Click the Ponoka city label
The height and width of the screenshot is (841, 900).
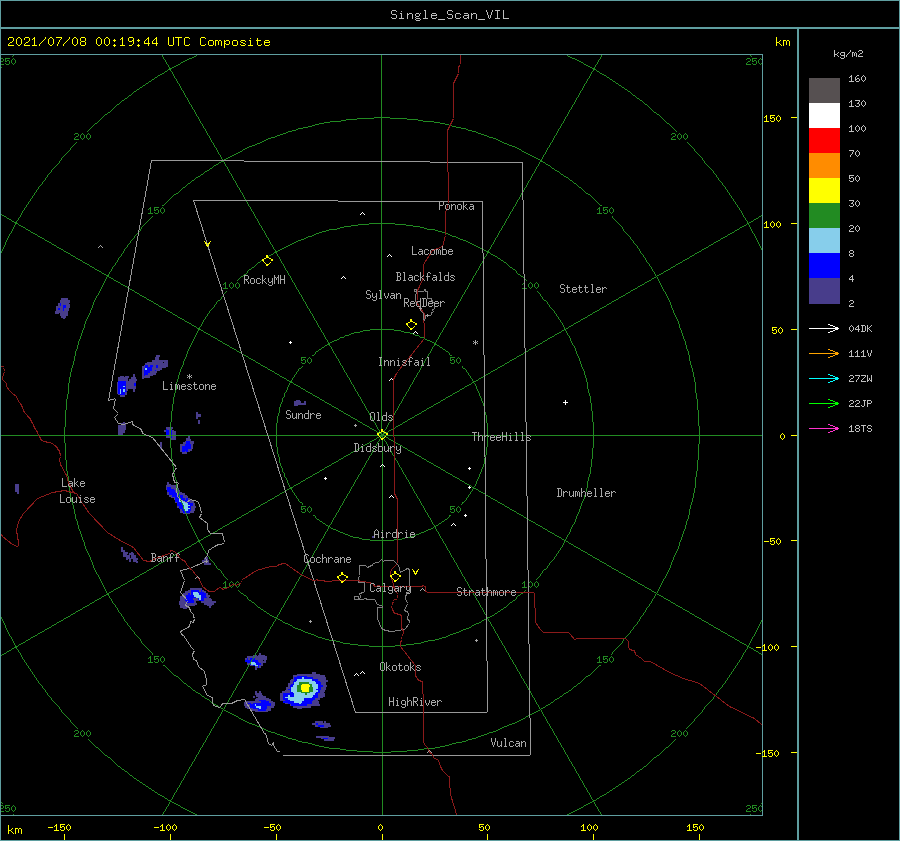coord(456,206)
